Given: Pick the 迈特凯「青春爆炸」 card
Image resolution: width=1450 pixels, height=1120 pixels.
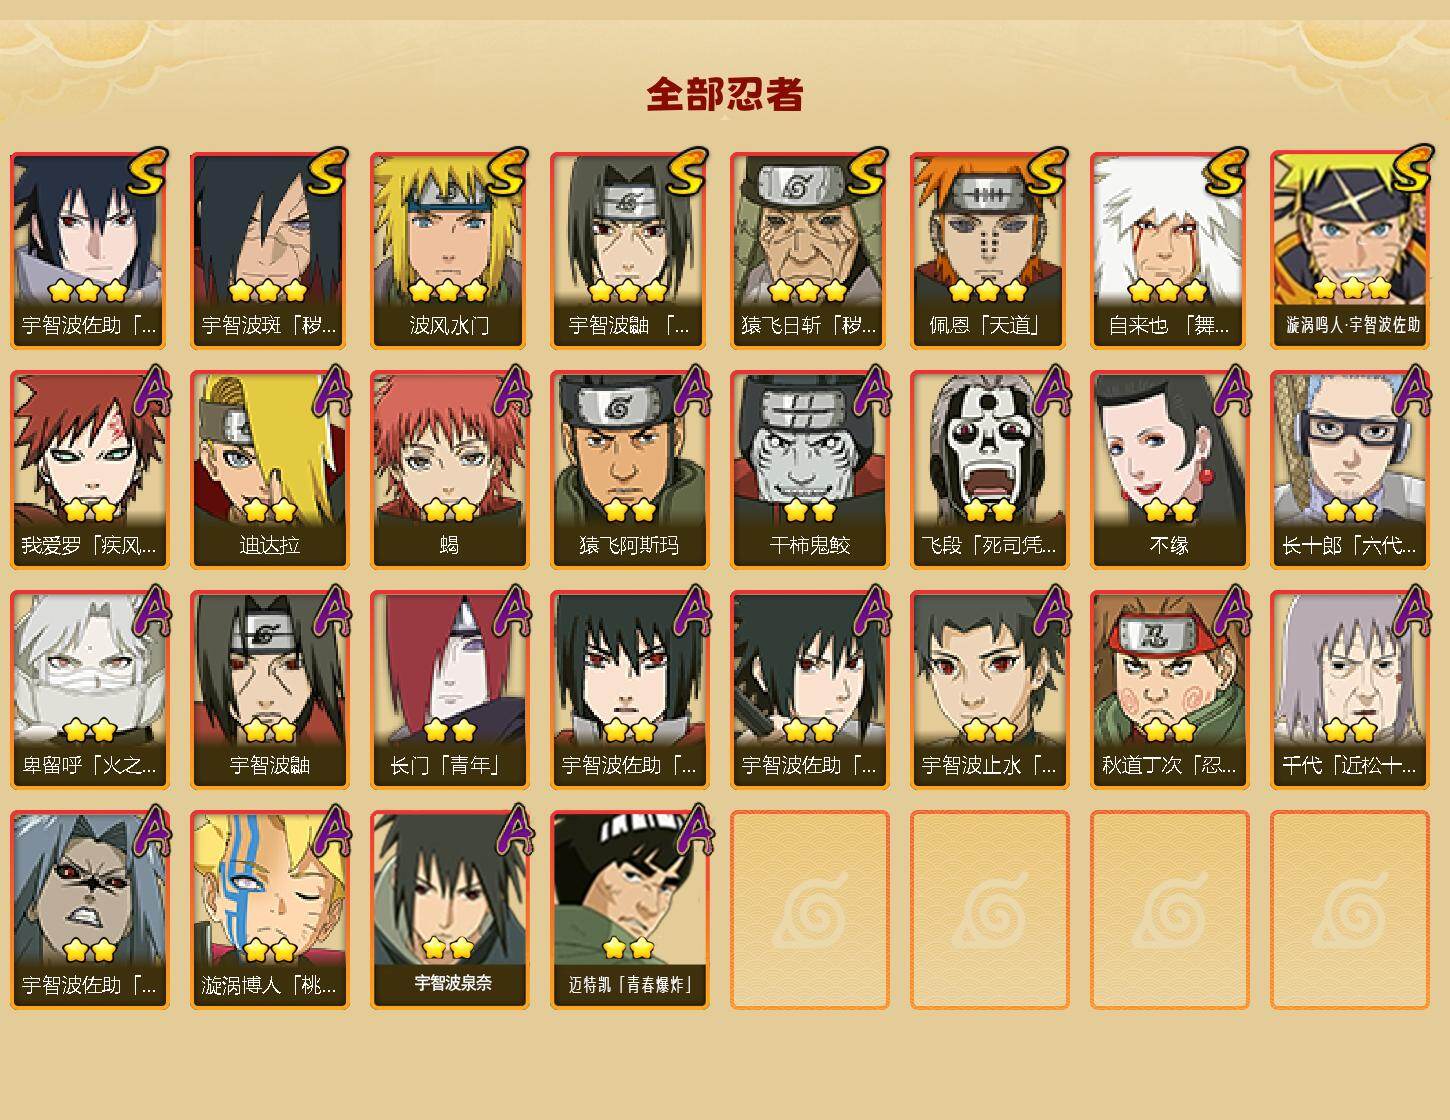Looking at the screenshot, I should [629, 910].
